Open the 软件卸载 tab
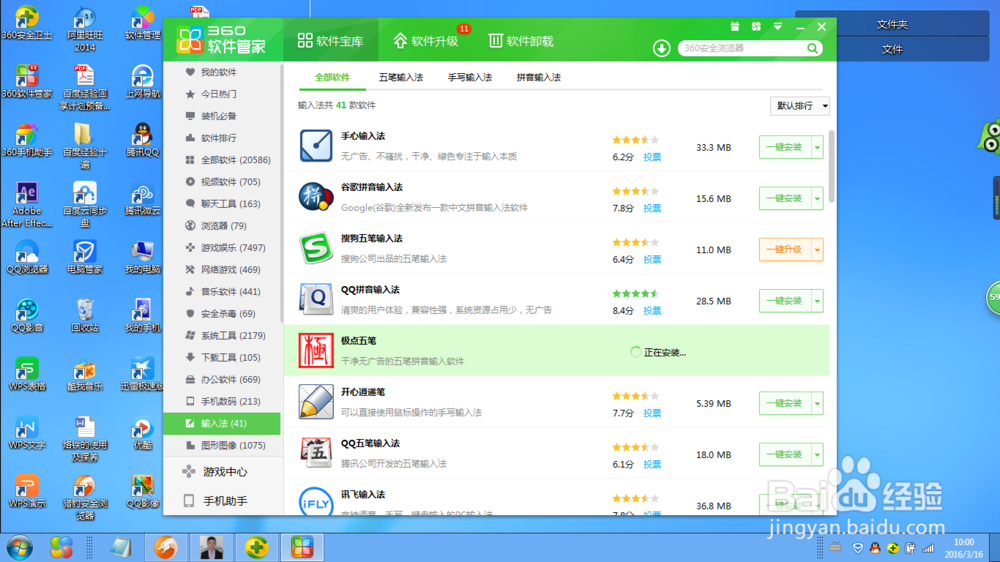1000x562 pixels. (x=521, y=41)
